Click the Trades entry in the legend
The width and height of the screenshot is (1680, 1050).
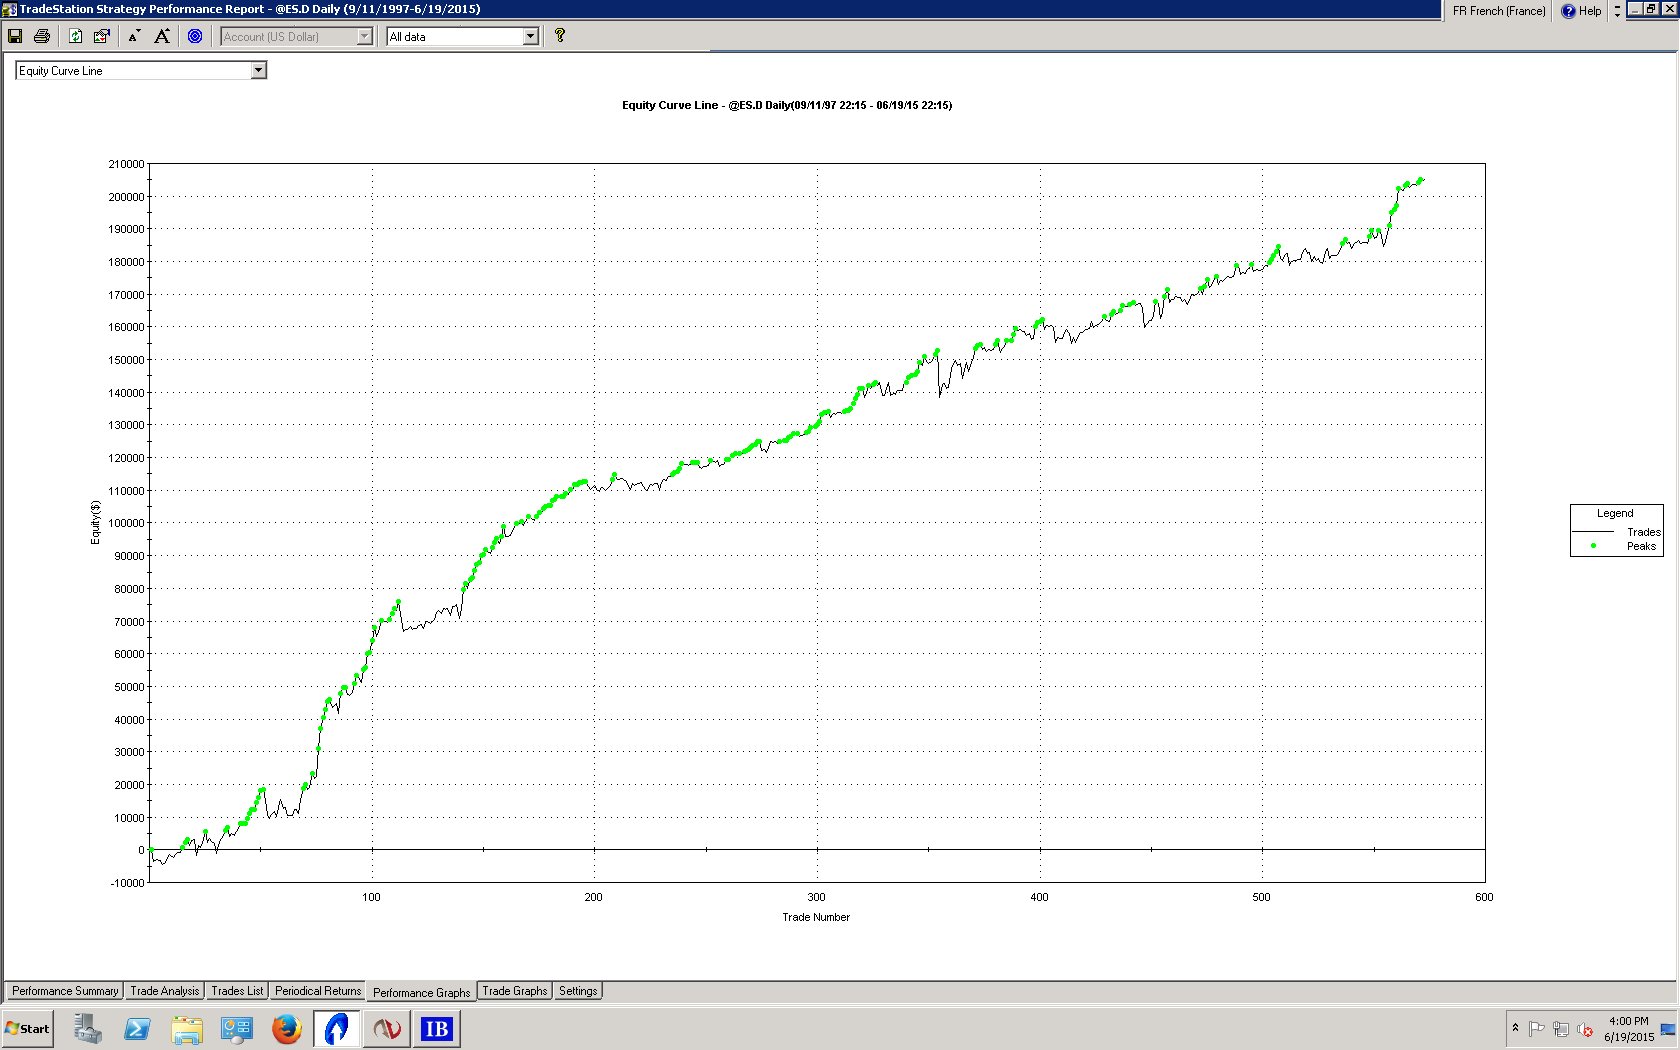tap(1643, 532)
